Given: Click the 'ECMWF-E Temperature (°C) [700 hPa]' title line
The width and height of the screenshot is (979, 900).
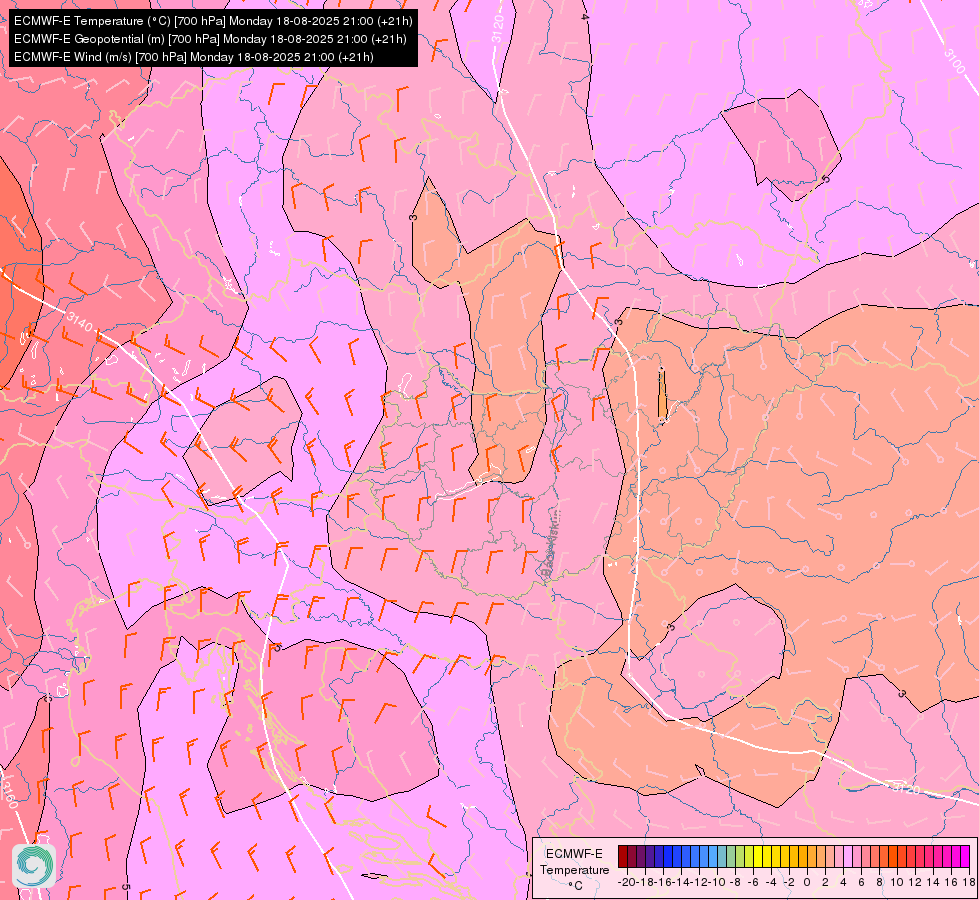Looking at the screenshot, I should click(213, 21).
